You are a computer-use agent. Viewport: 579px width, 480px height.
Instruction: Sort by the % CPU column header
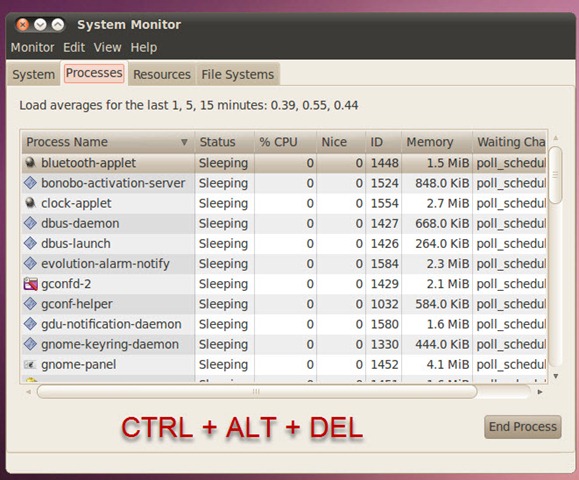[x=285, y=142]
